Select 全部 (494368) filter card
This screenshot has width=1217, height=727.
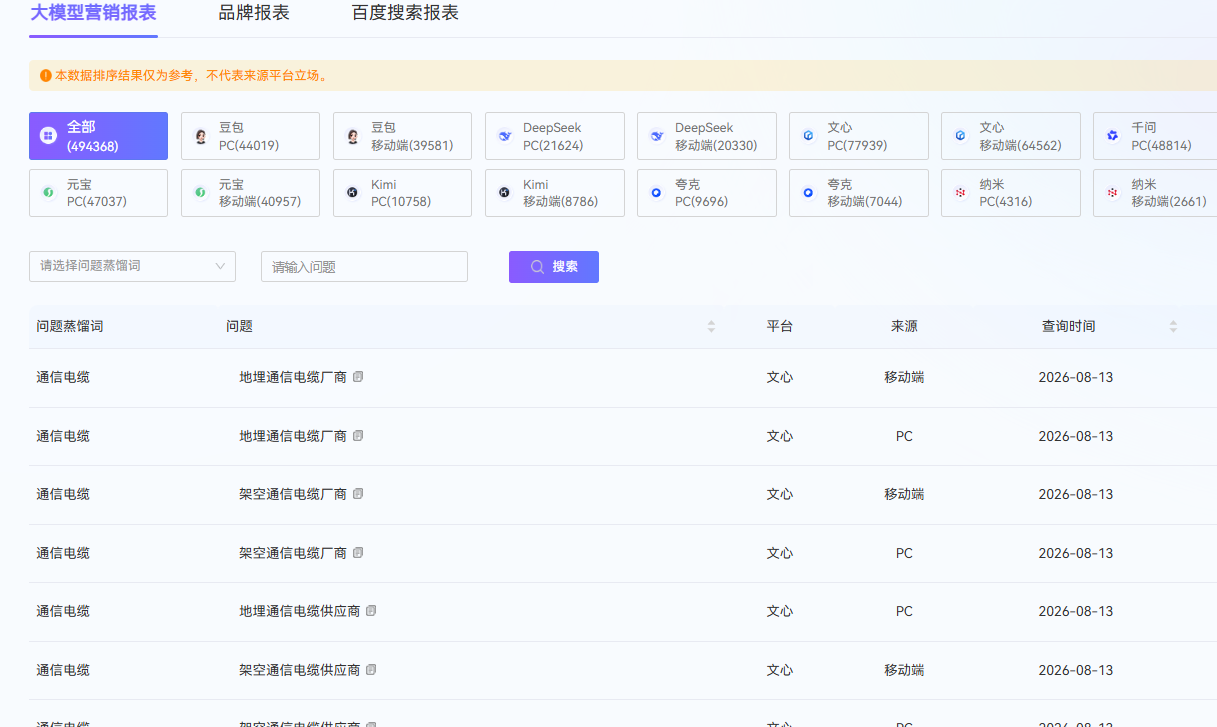point(98,136)
